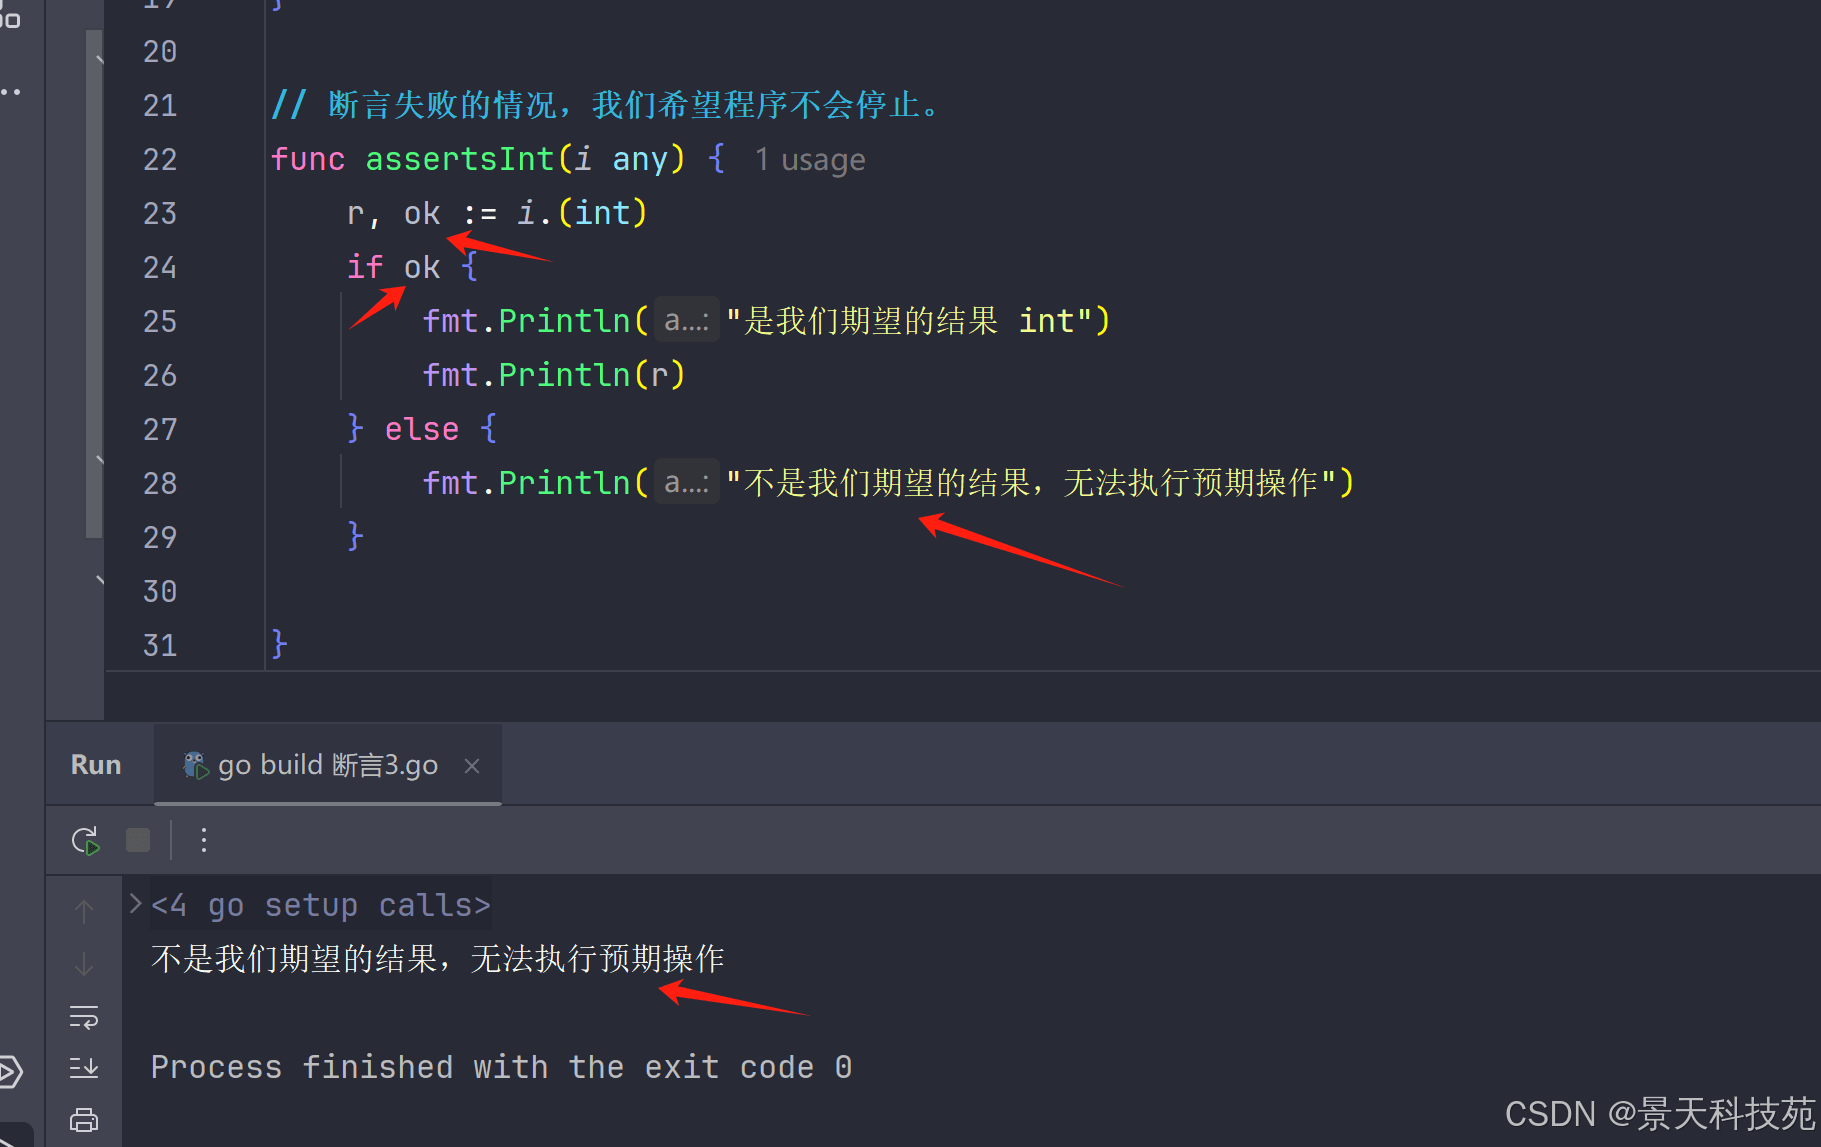Open the sidebar more tool windows ellipsis
Screen dimensions: 1821x1147
point(10,92)
